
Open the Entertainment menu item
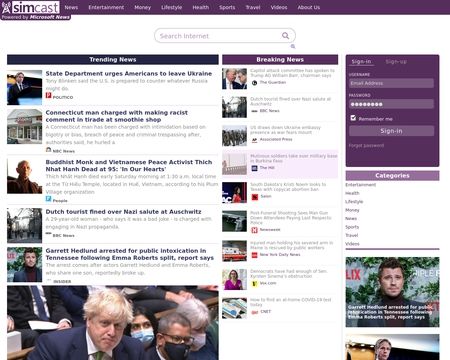106,7
